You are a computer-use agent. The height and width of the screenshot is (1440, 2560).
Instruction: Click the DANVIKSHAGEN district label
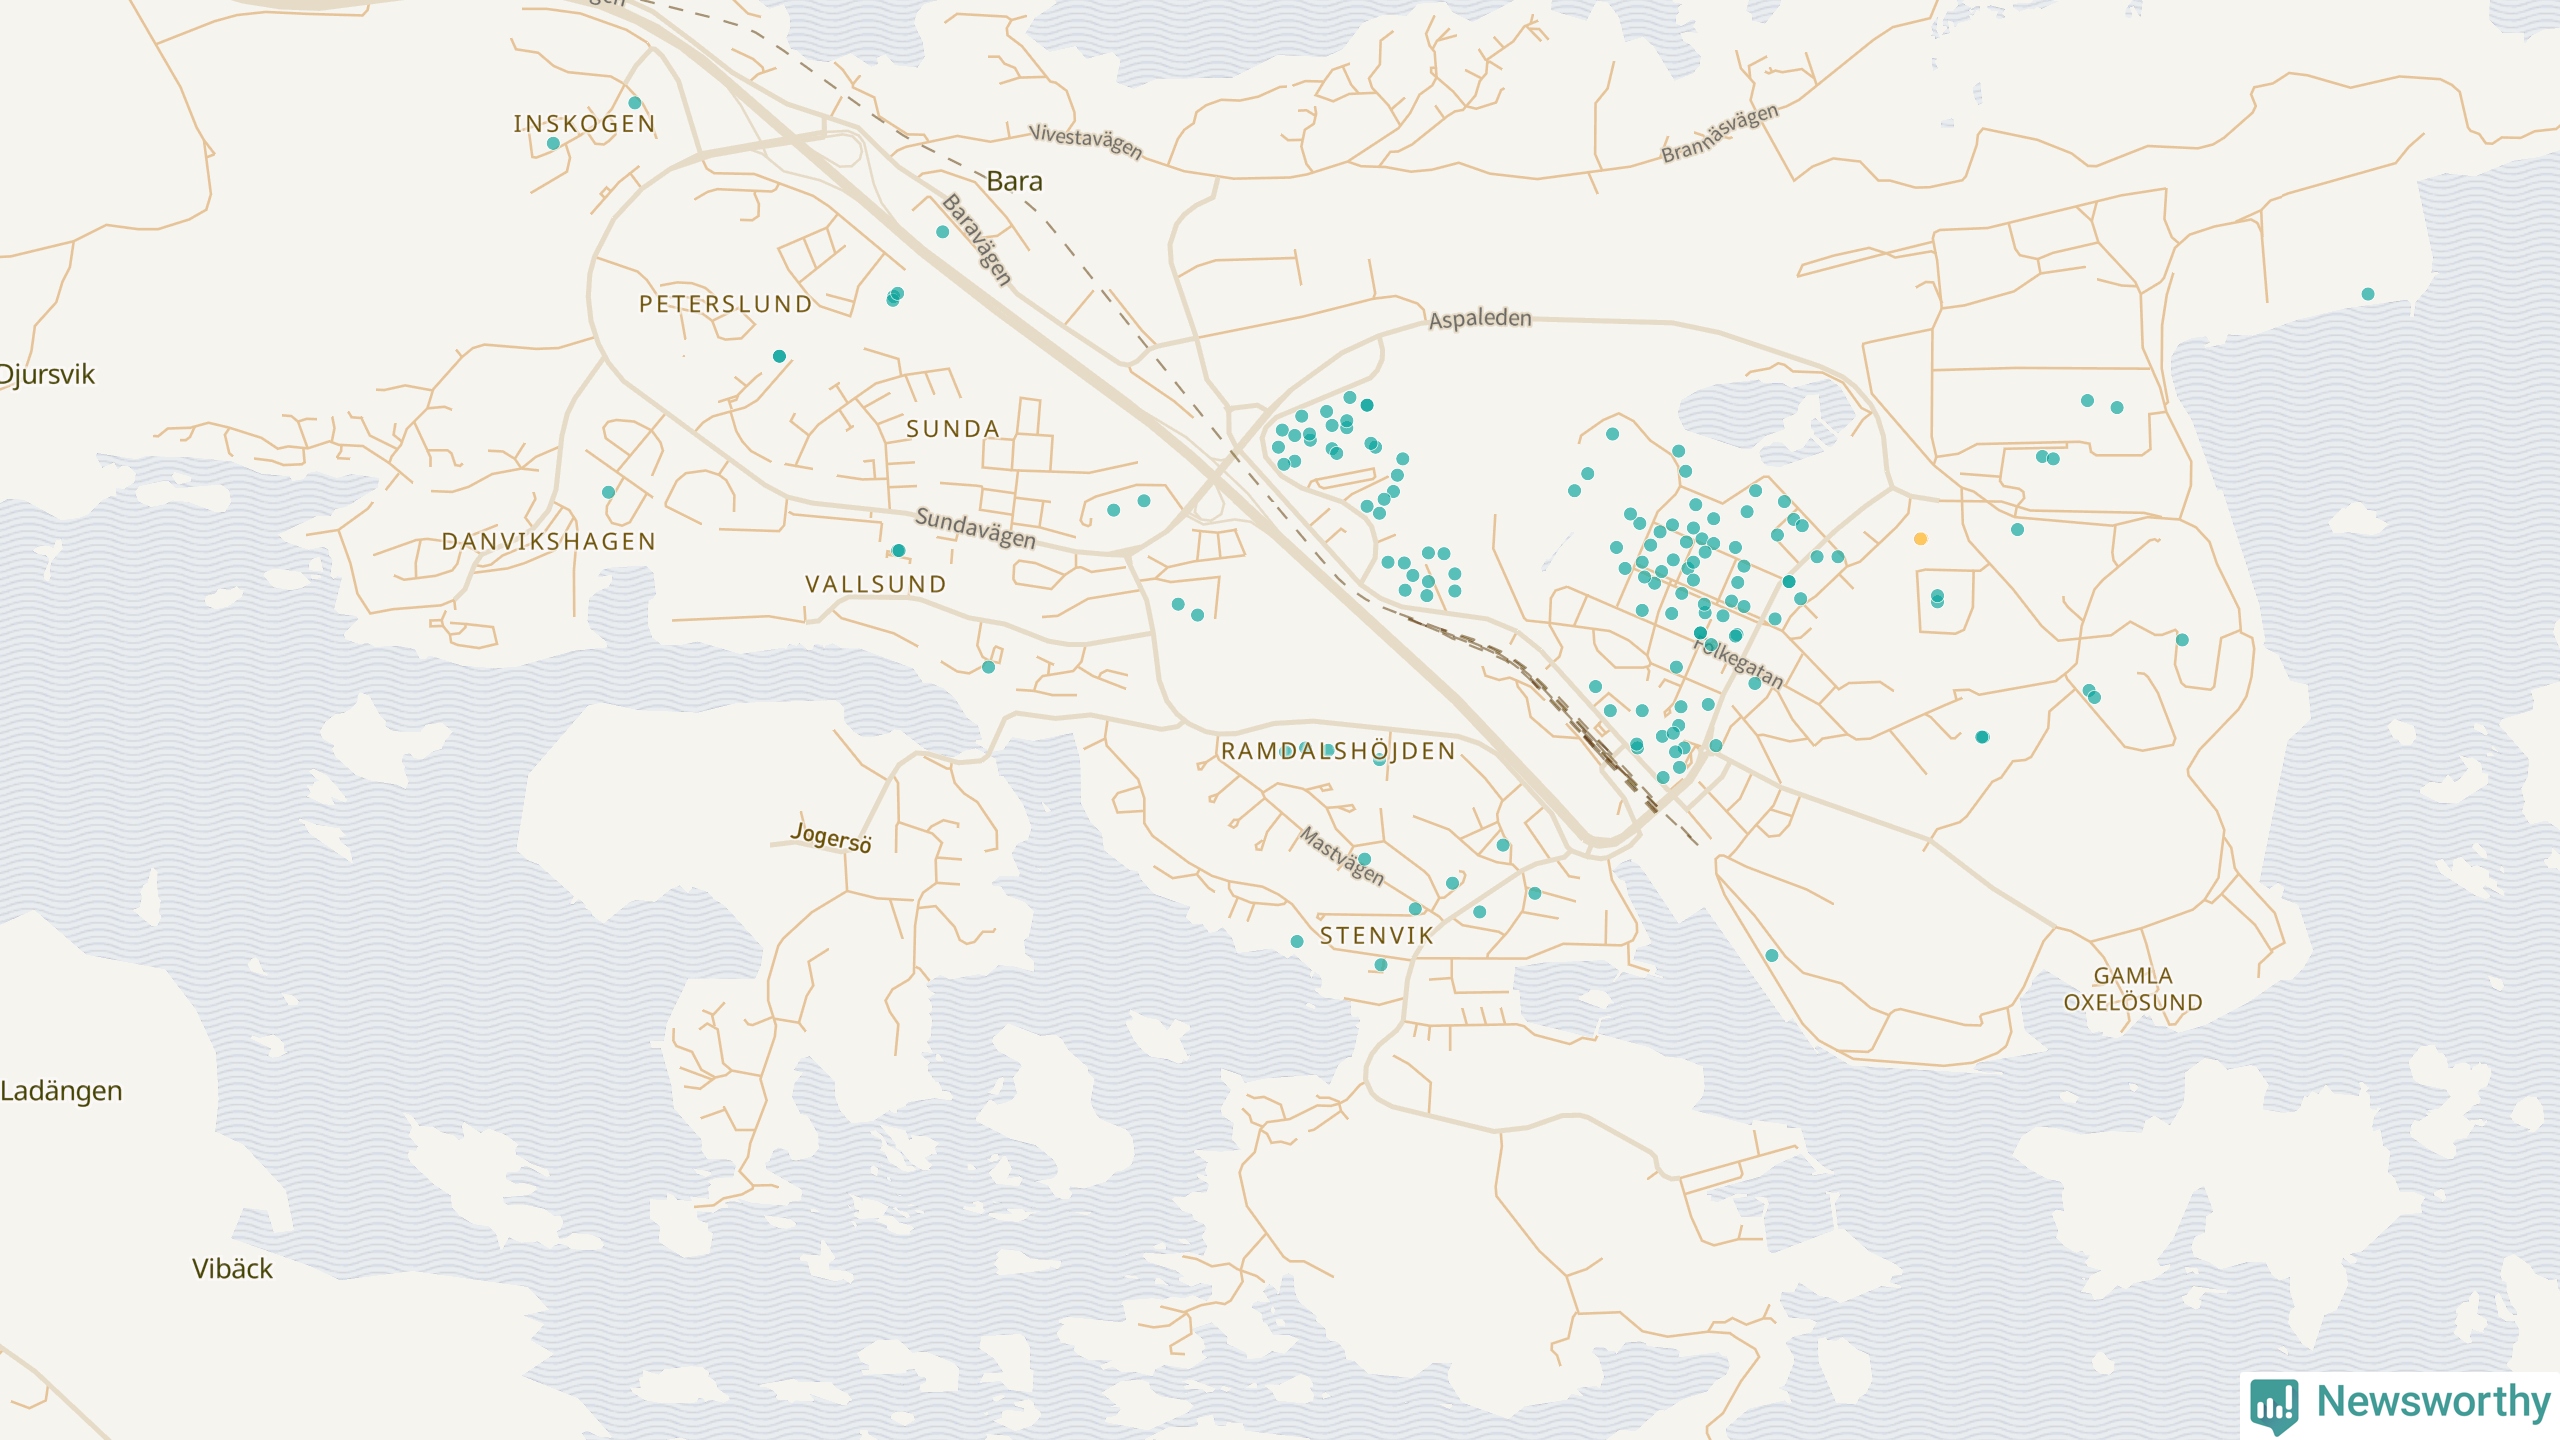pos(549,542)
